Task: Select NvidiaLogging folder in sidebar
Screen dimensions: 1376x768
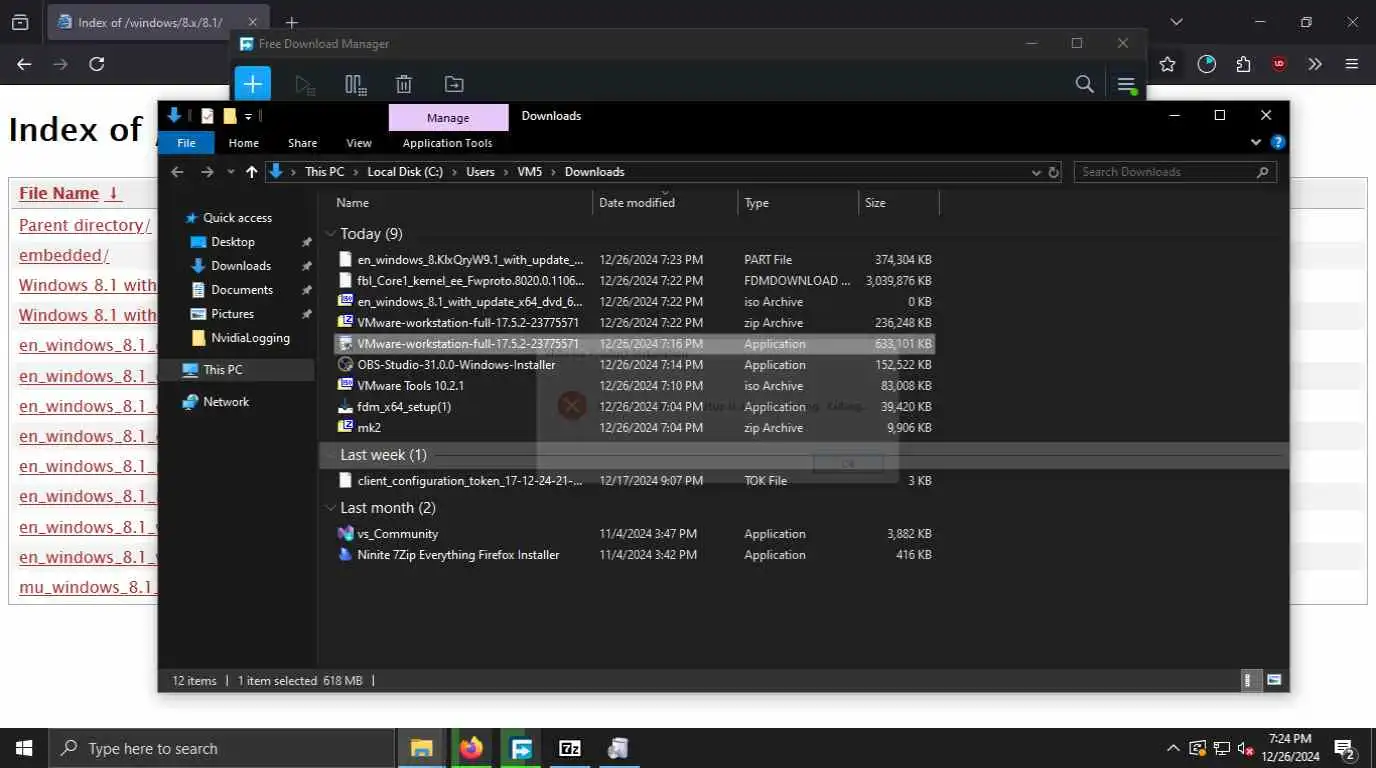Action: [x=250, y=338]
